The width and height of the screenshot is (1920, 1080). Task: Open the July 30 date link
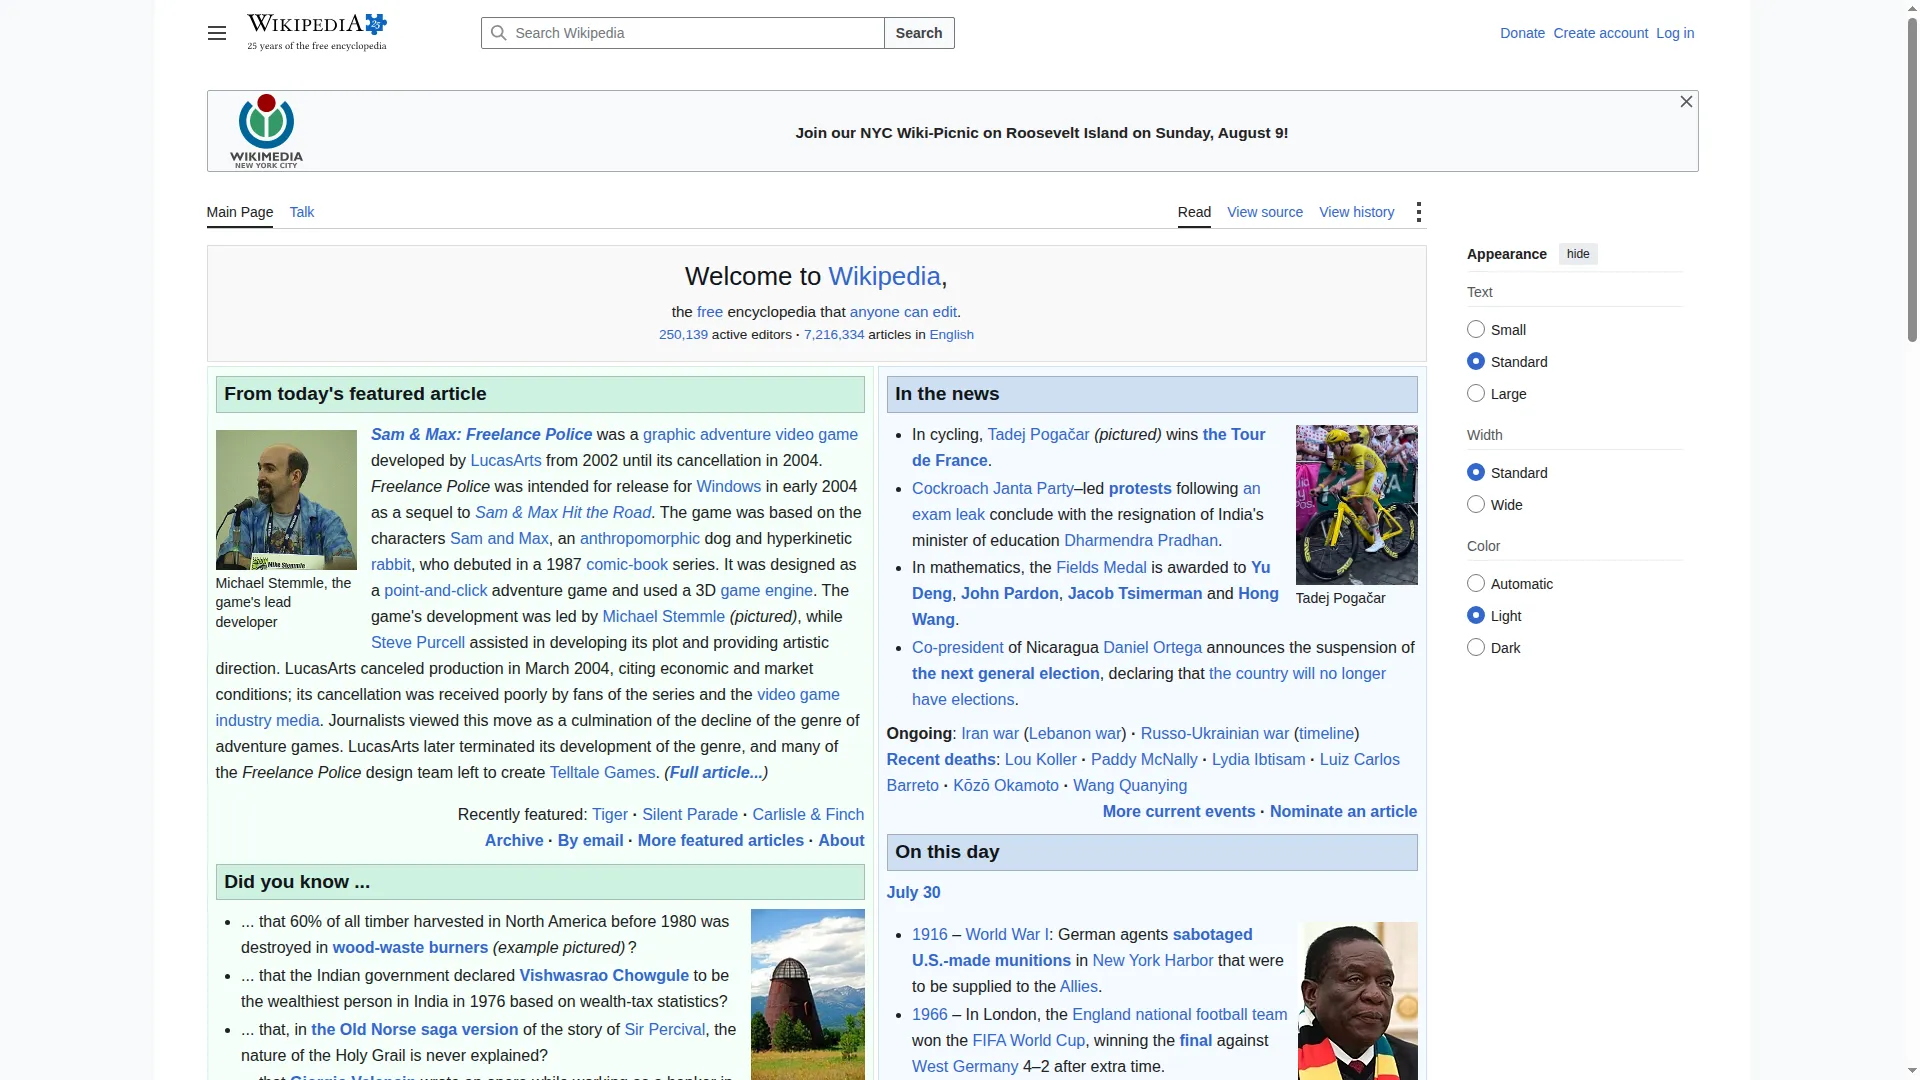coord(913,892)
